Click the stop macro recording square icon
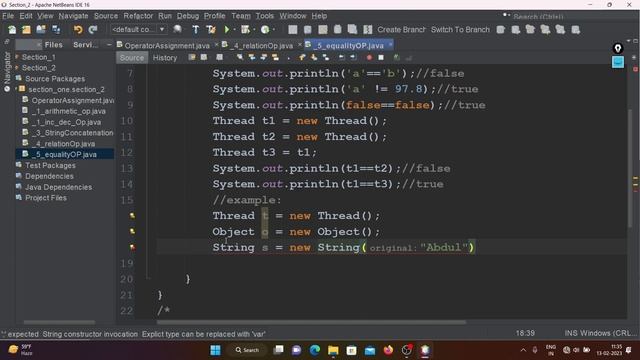 tap(381, 58)
